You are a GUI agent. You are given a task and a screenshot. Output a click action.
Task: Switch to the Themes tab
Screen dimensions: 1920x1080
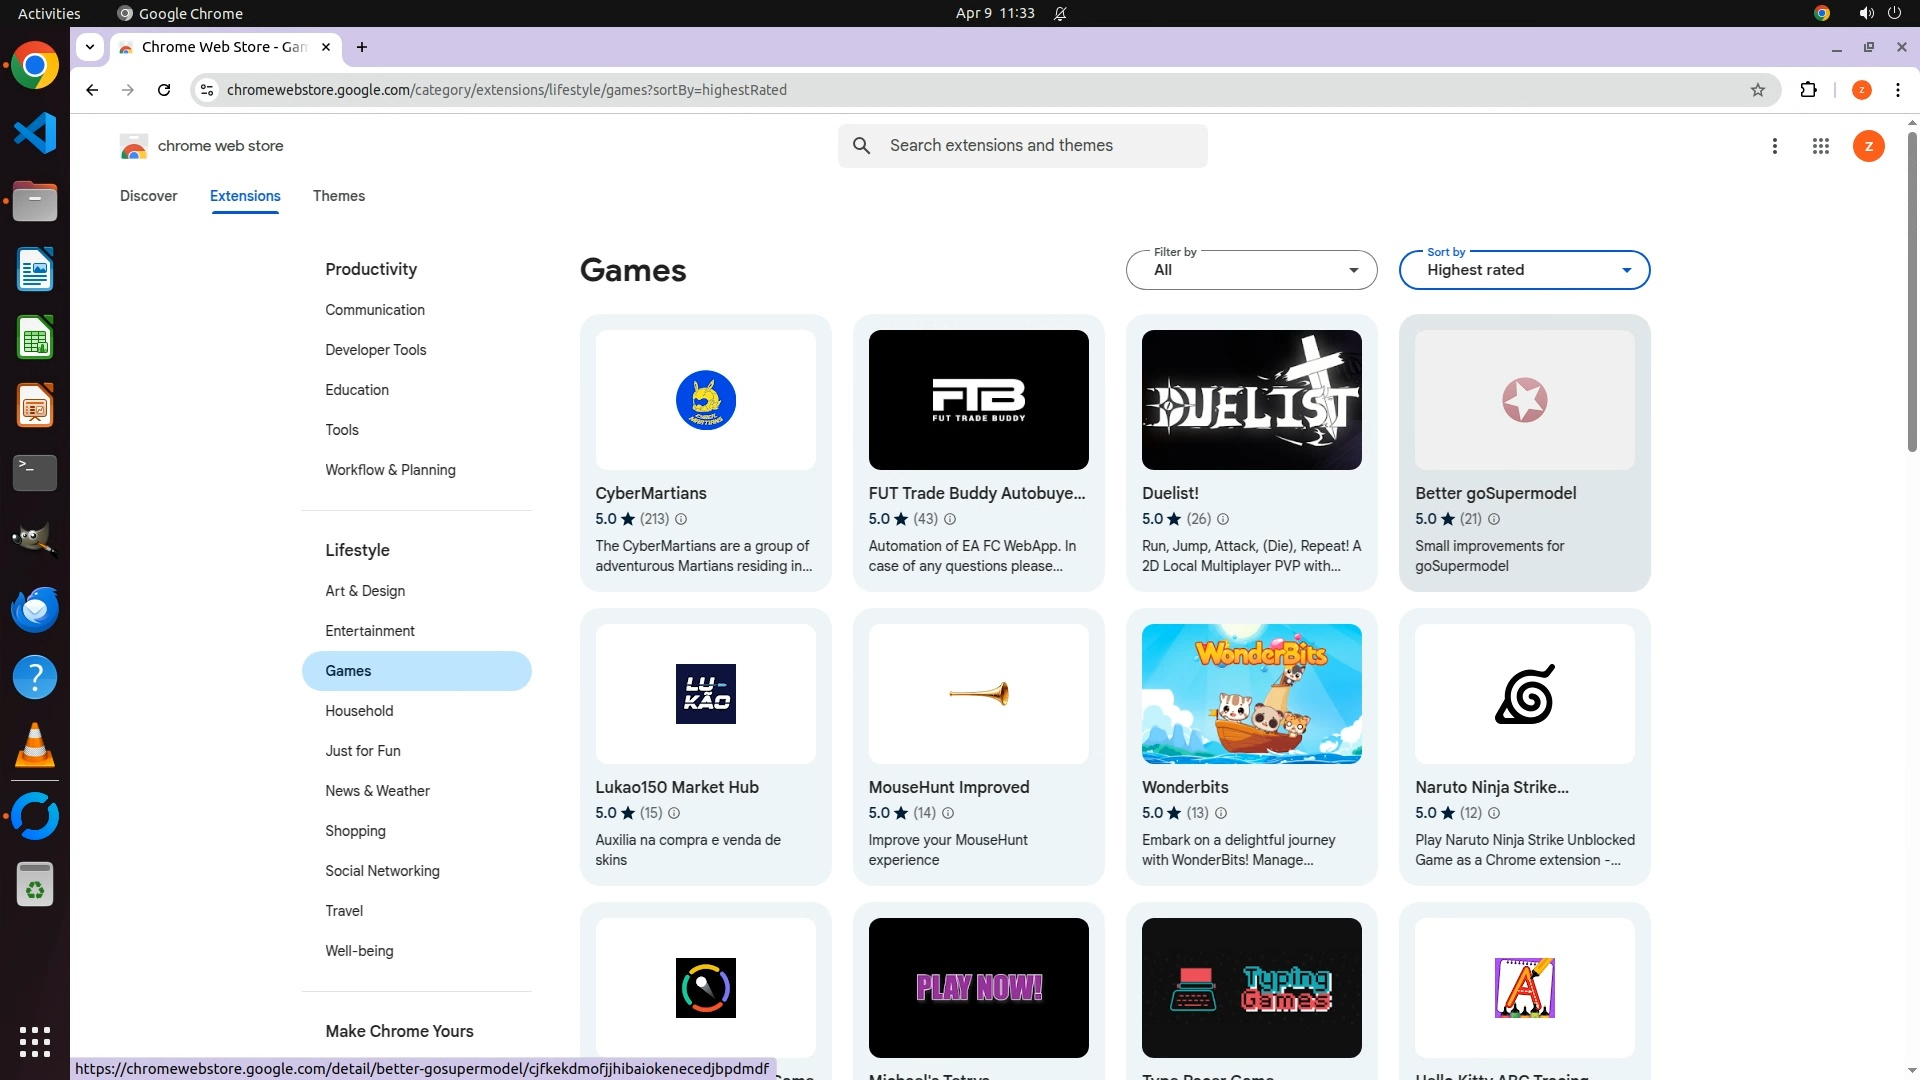(x=338, y=196)
